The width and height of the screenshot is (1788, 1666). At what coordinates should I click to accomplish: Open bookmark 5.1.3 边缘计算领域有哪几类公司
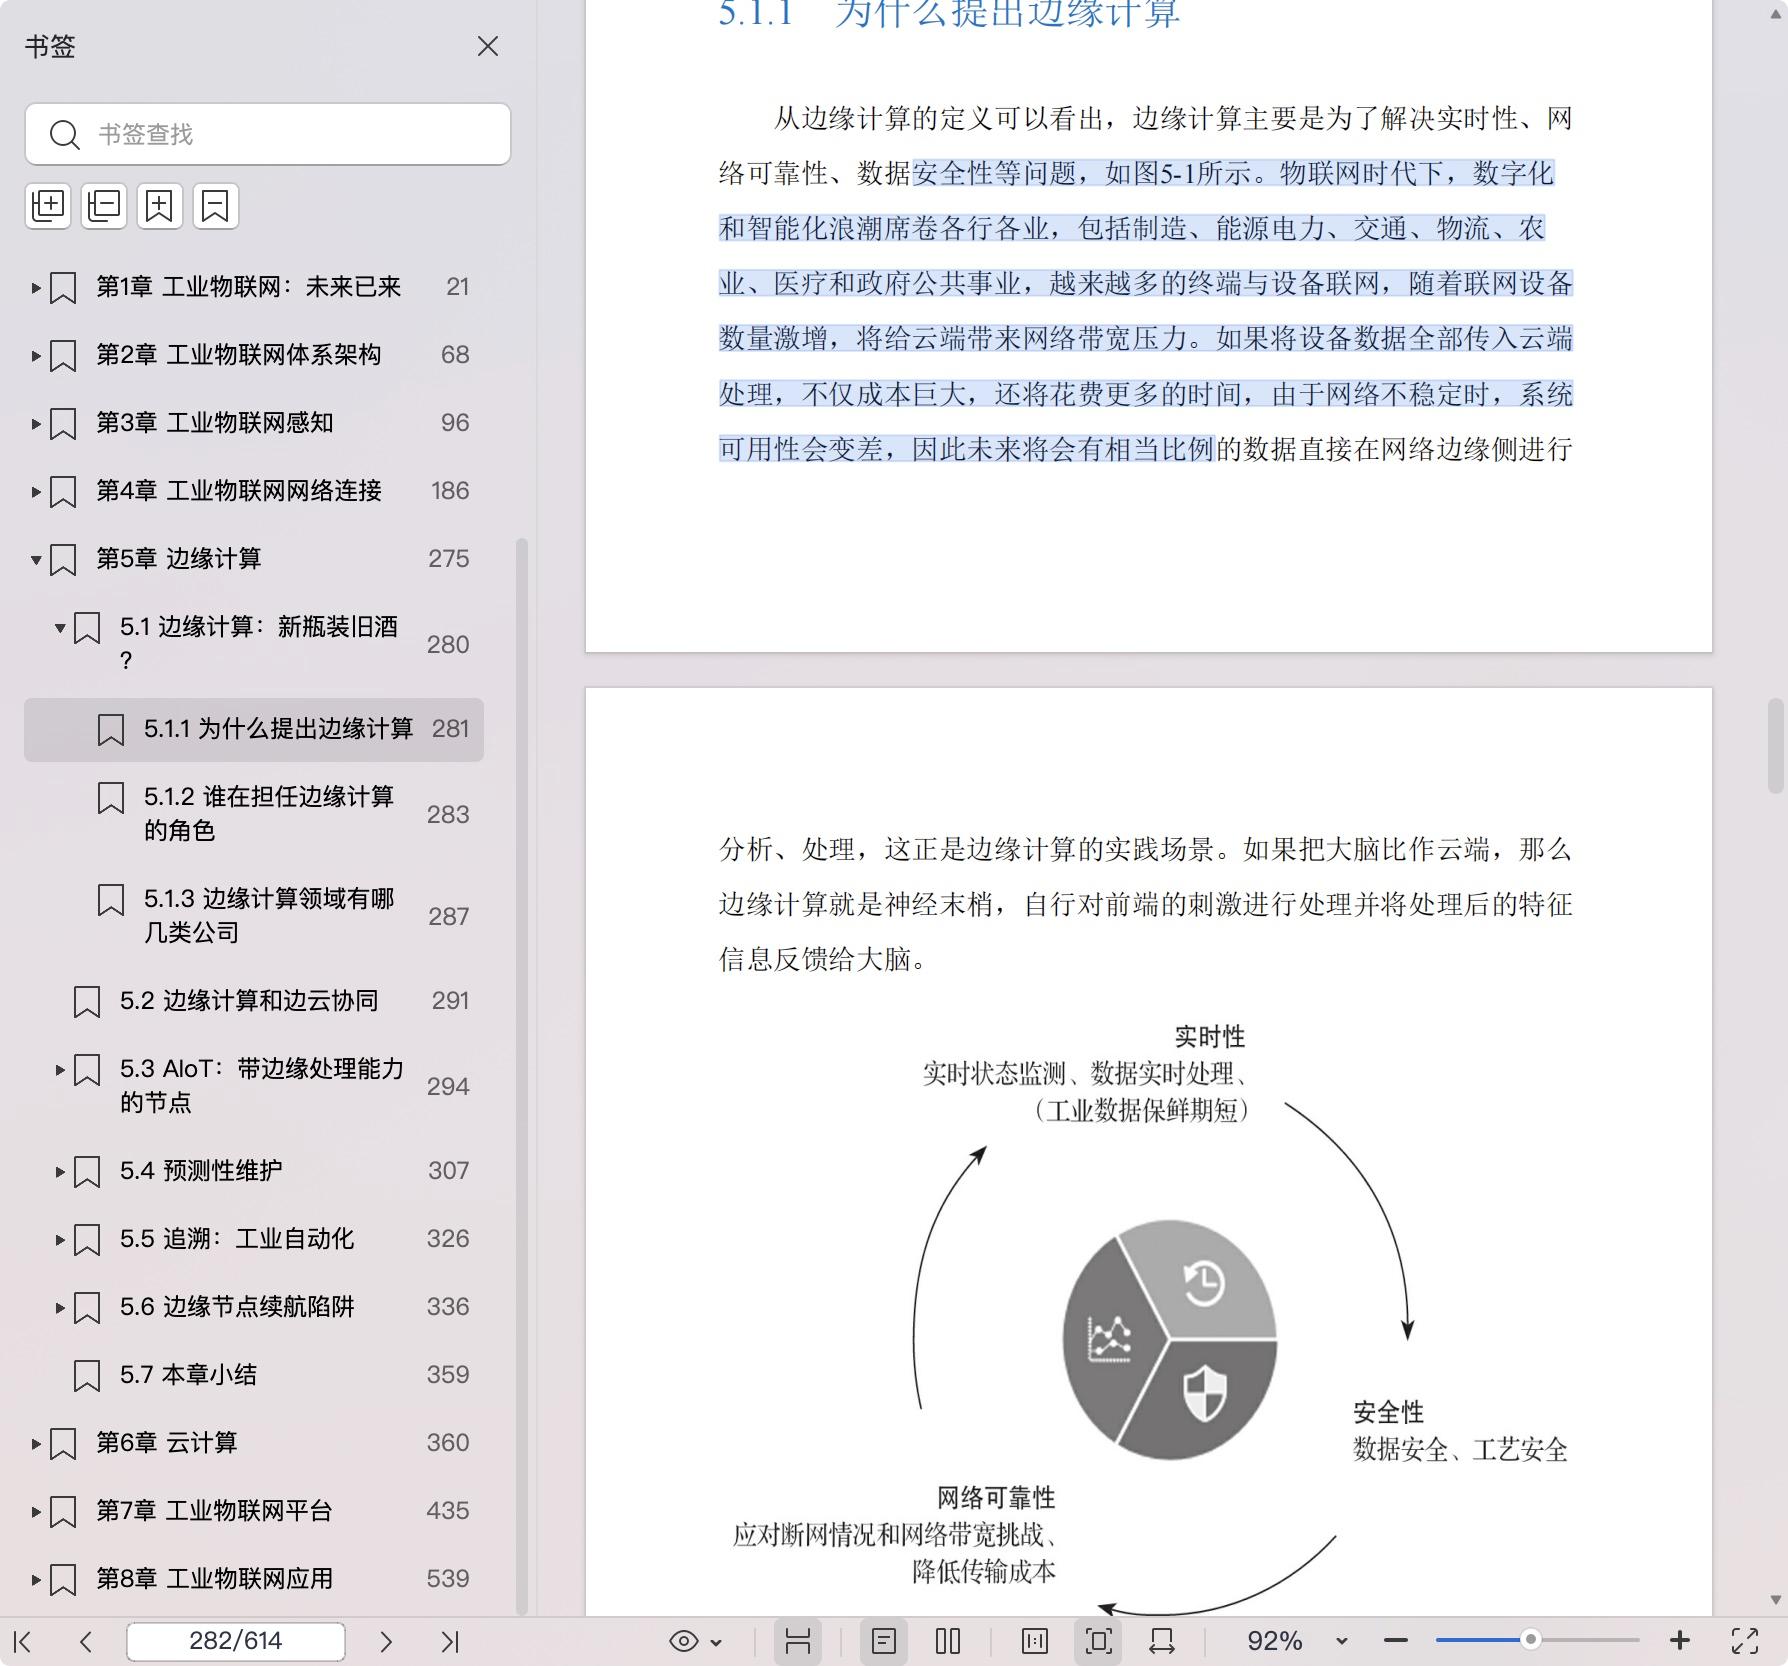click(269, 915)
